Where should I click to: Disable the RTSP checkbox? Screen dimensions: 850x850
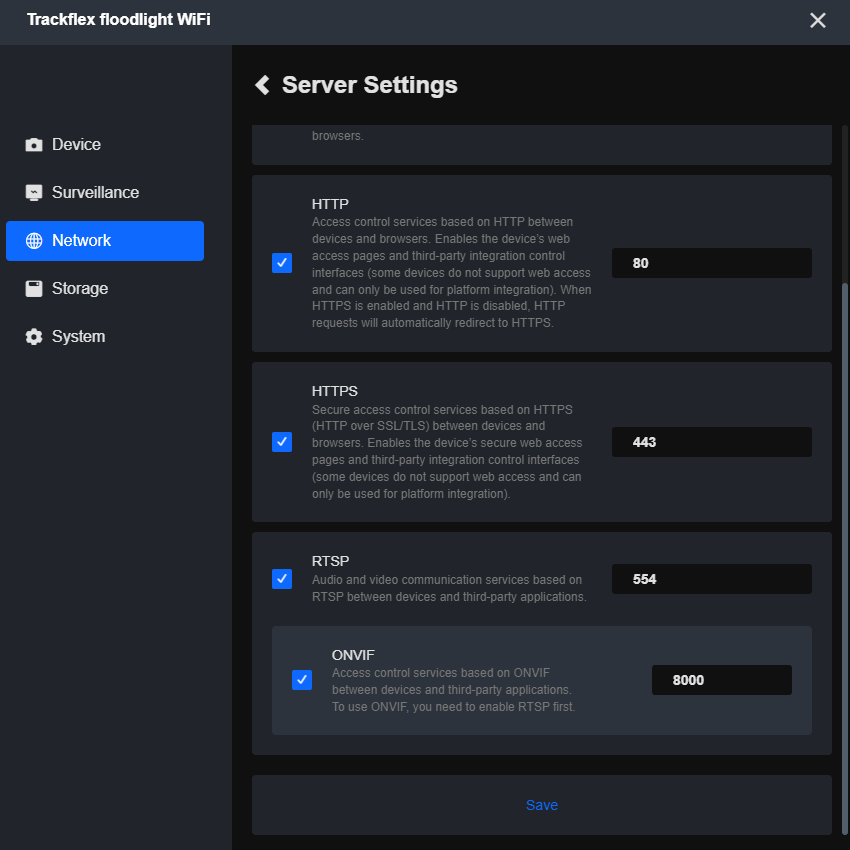[x=282, y=579]
